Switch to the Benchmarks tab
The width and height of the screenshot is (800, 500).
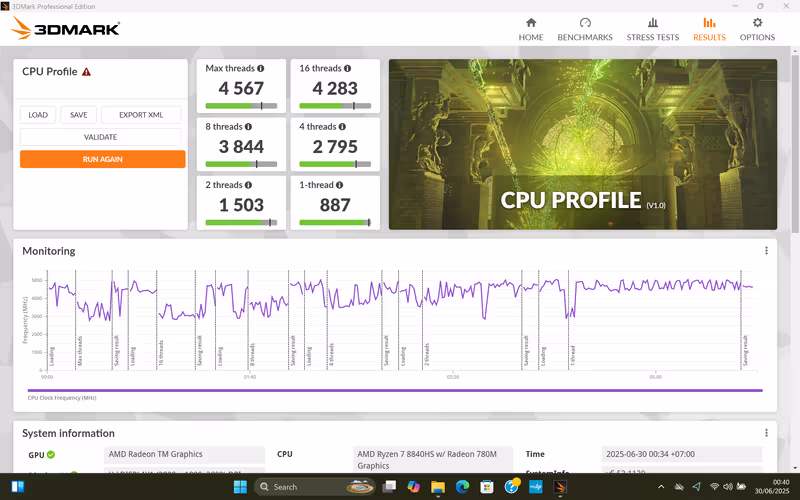point(585,29)
